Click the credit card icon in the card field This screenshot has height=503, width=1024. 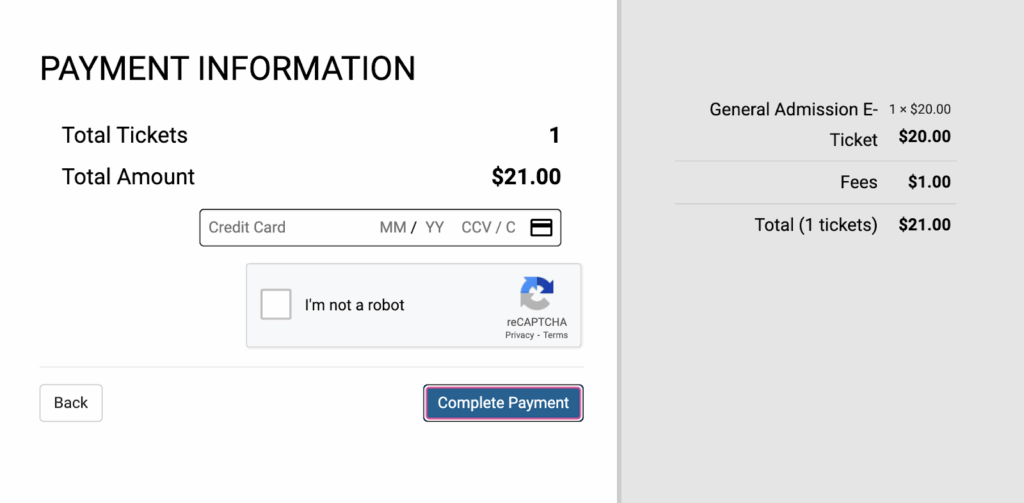click(541, 227)
